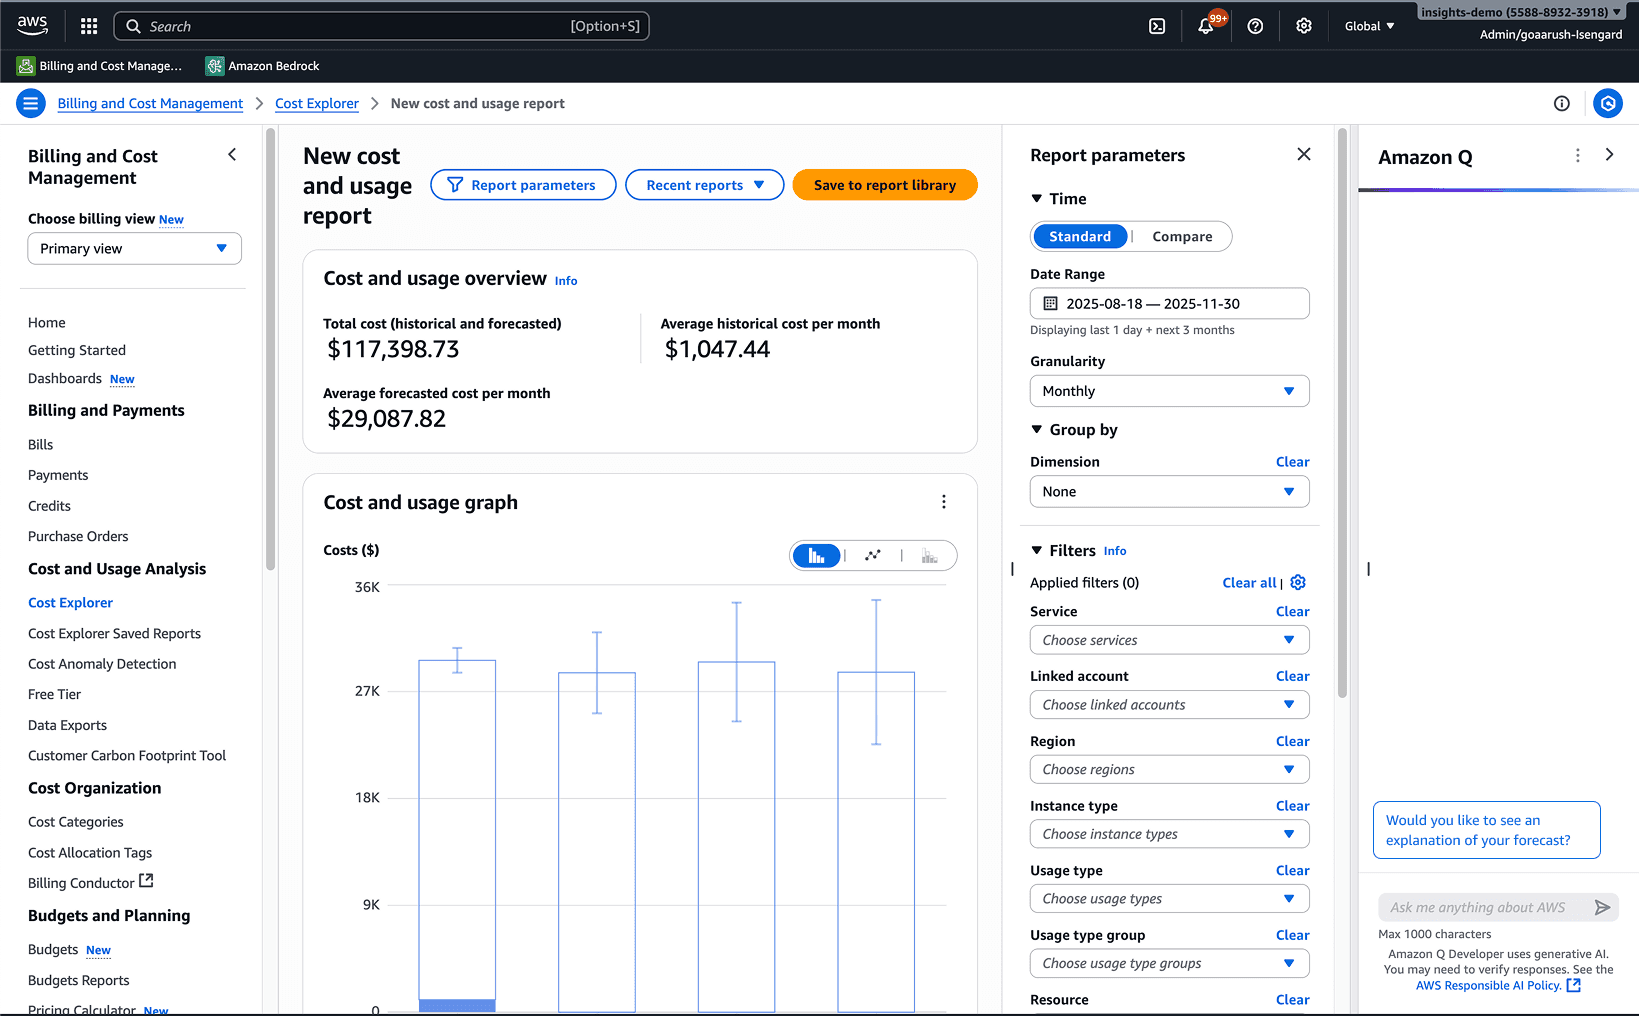Open the Choose services dropdown
This screenshot has width=1639, height=1016.
(1169, 640)
